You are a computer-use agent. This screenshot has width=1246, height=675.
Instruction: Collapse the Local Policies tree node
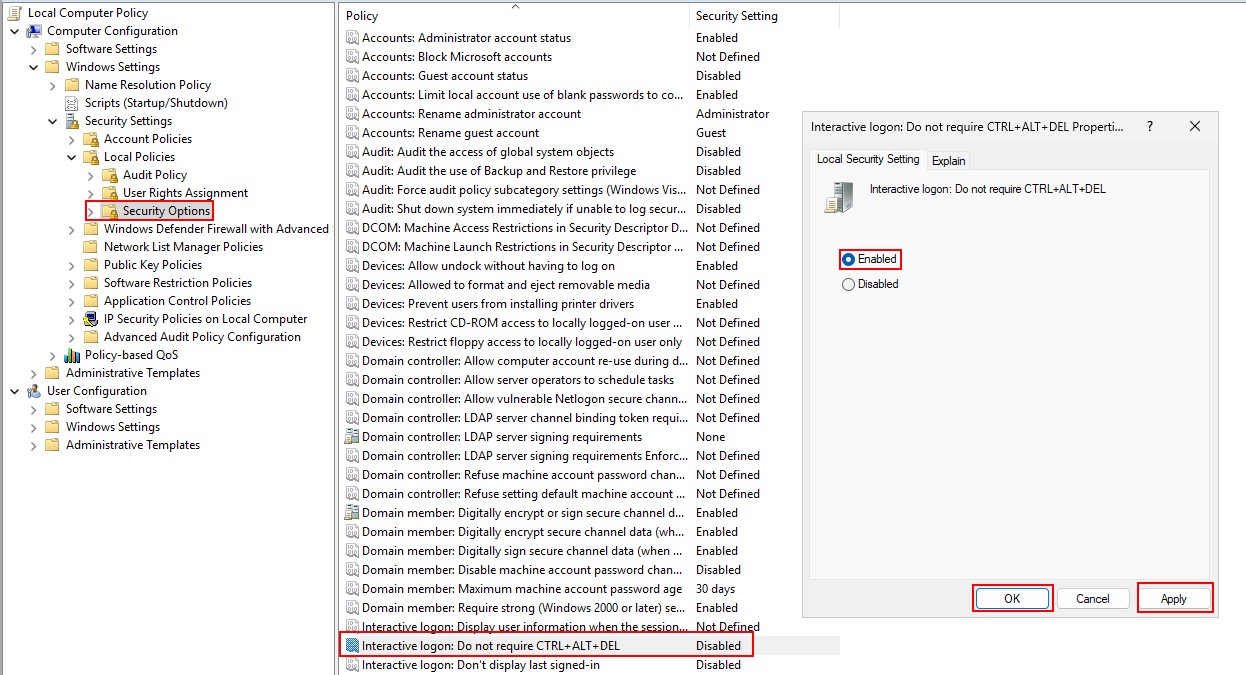pos(72,157)
